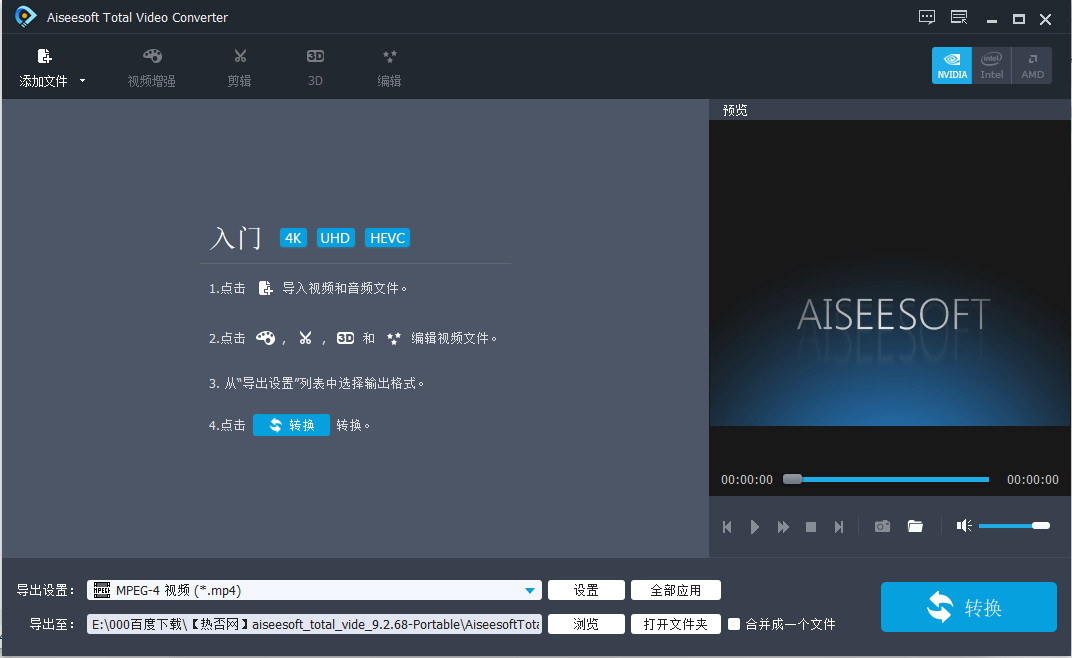Click the stars effect icon in step 2
The height and width of the screenshot is (658, 1072).
[394, 338]
